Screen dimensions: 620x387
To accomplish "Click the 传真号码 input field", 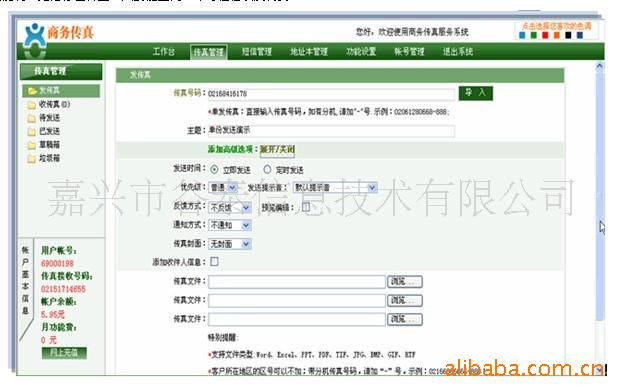I will tap(331, 94).
